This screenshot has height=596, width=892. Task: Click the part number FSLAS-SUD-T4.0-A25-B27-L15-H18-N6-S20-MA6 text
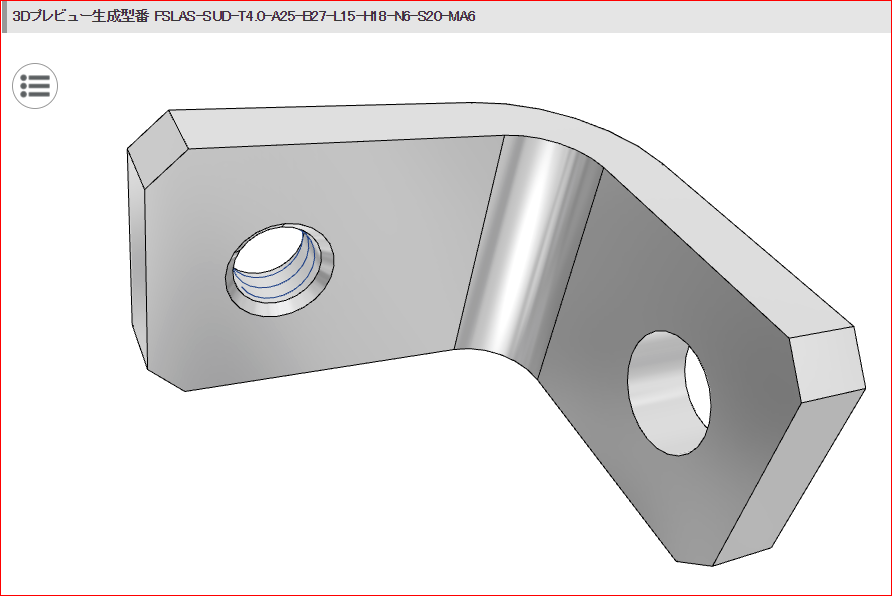coord(315,16)
